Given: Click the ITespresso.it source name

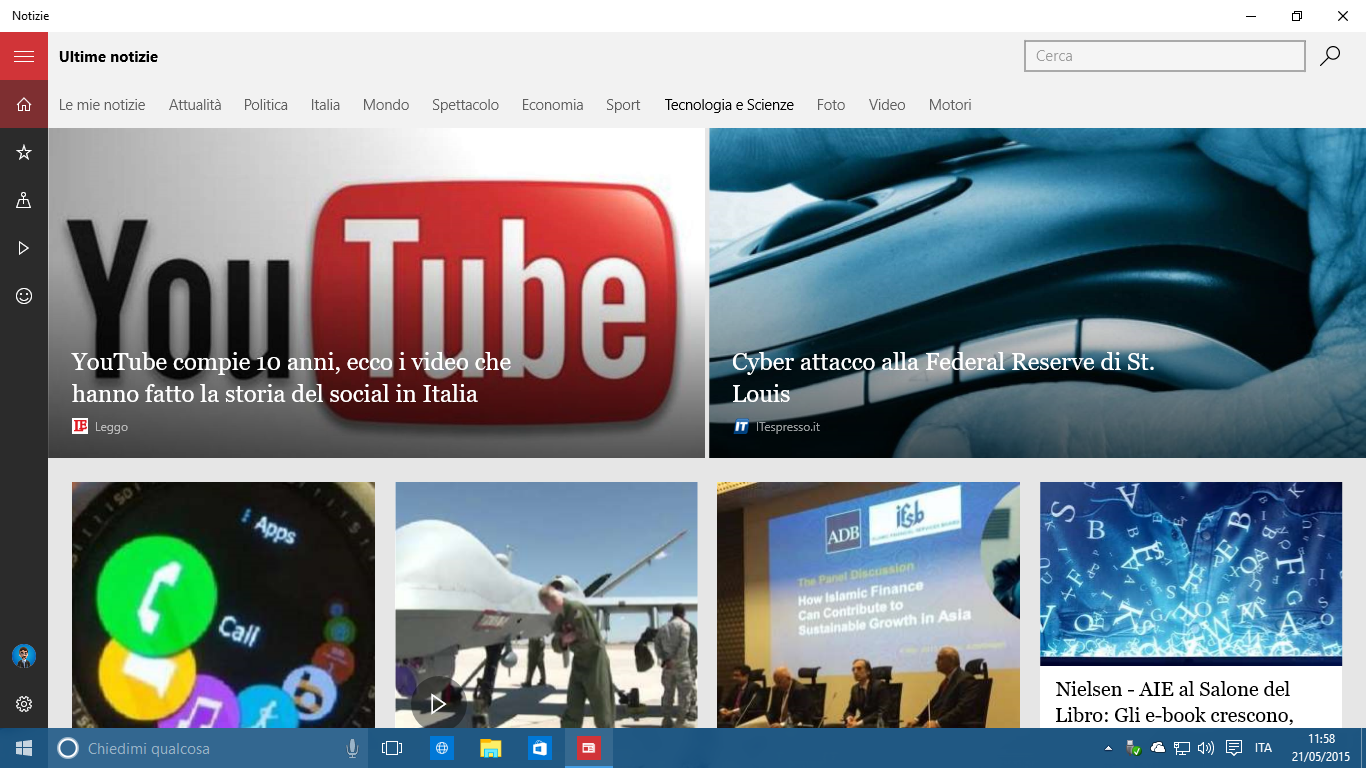Looking at the screenshot, I should [x=788, y=427].
